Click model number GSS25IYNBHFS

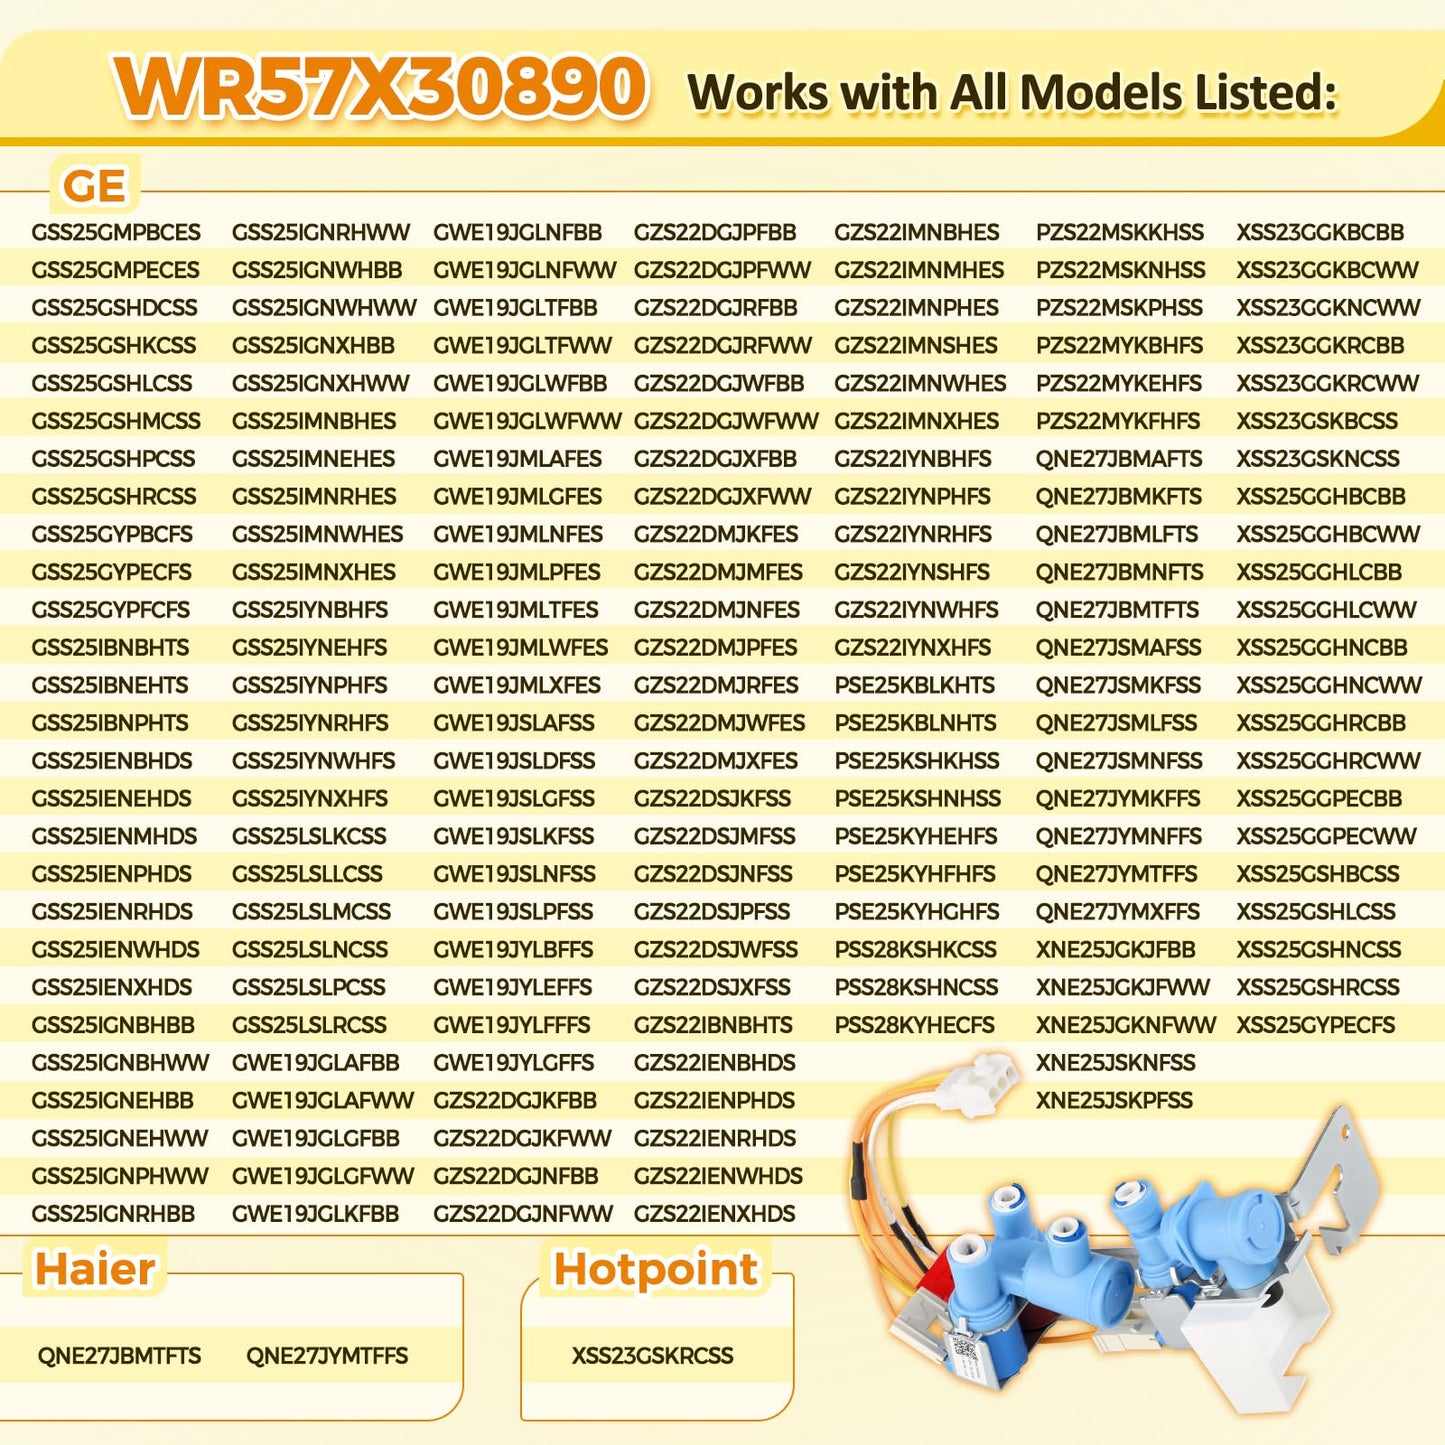[310, 609]
